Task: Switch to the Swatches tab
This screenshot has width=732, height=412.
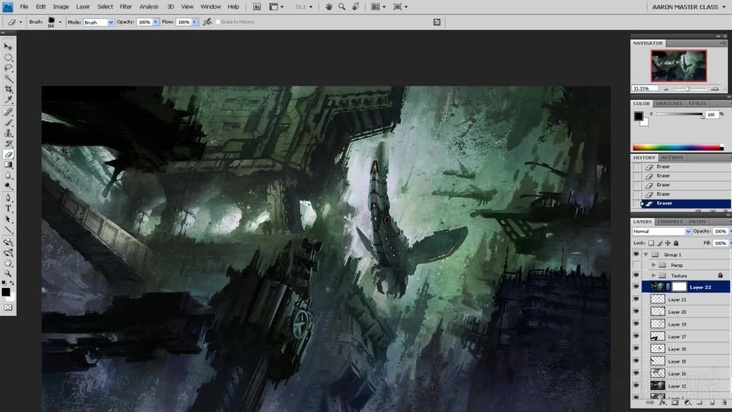Action: tap(669, 104)
